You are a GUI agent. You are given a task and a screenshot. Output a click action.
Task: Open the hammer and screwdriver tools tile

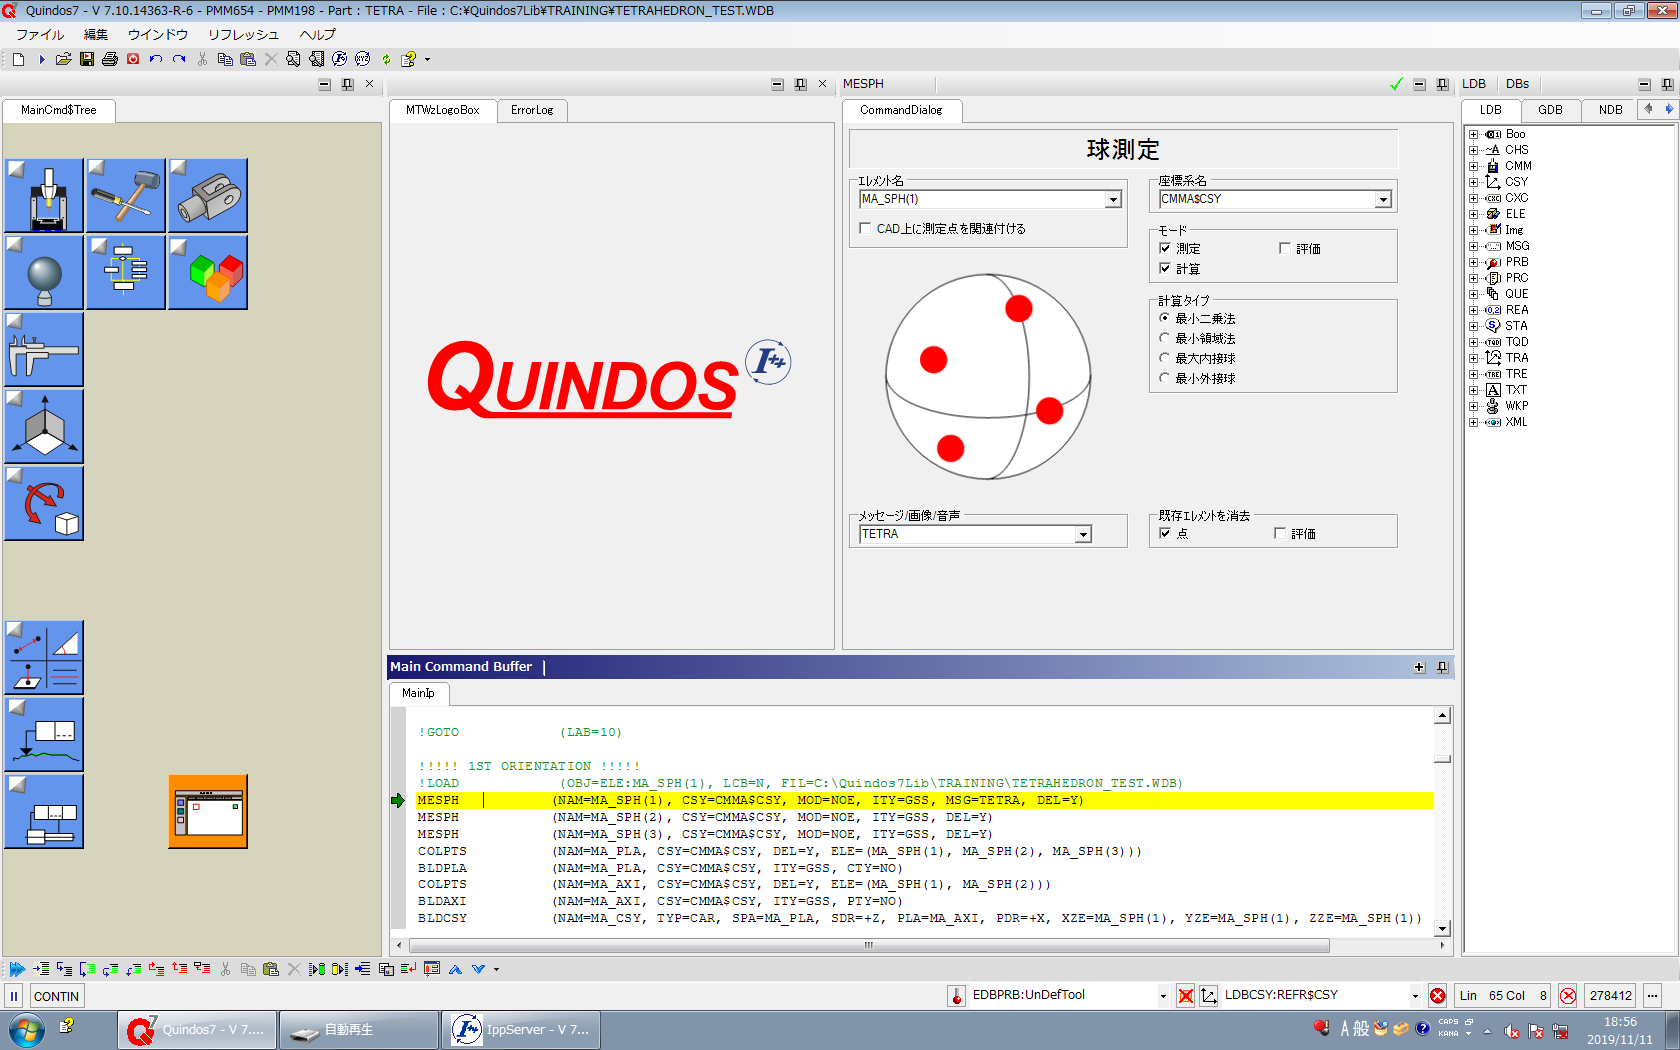click(x=125, y=195)
